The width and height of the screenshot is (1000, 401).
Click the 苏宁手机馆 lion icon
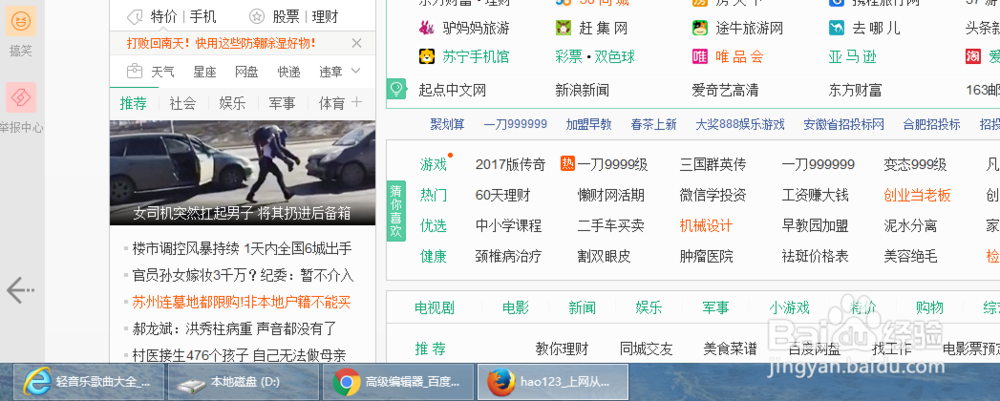coord(426,57)
